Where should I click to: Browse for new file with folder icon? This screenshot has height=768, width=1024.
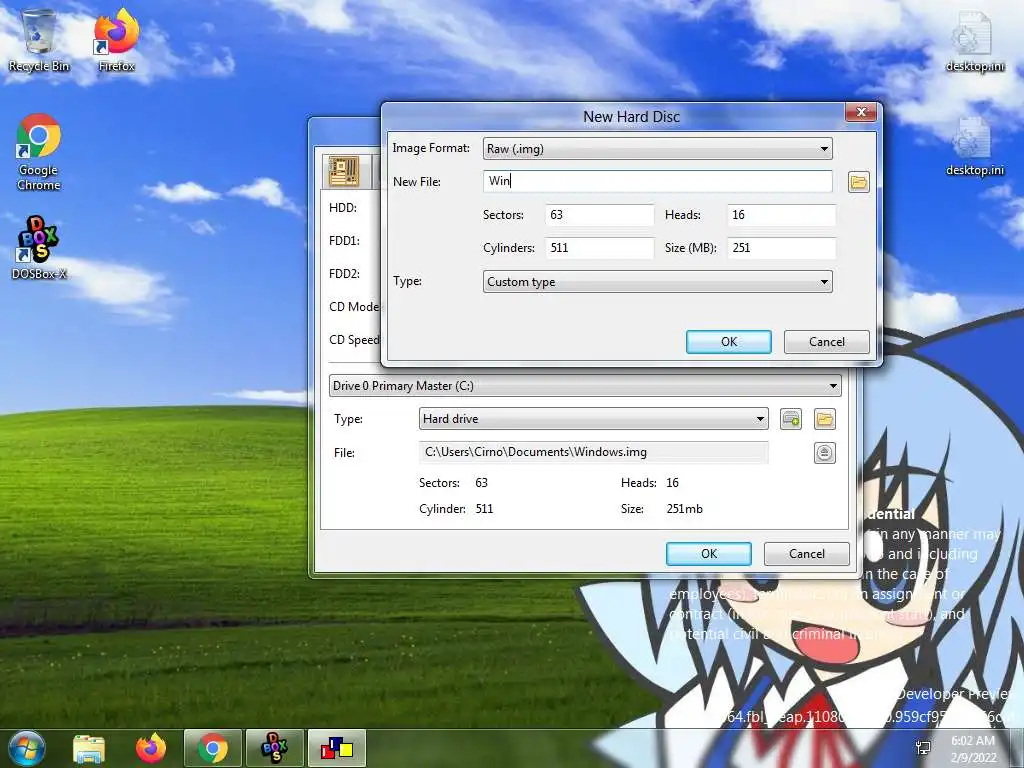(858, 182)
